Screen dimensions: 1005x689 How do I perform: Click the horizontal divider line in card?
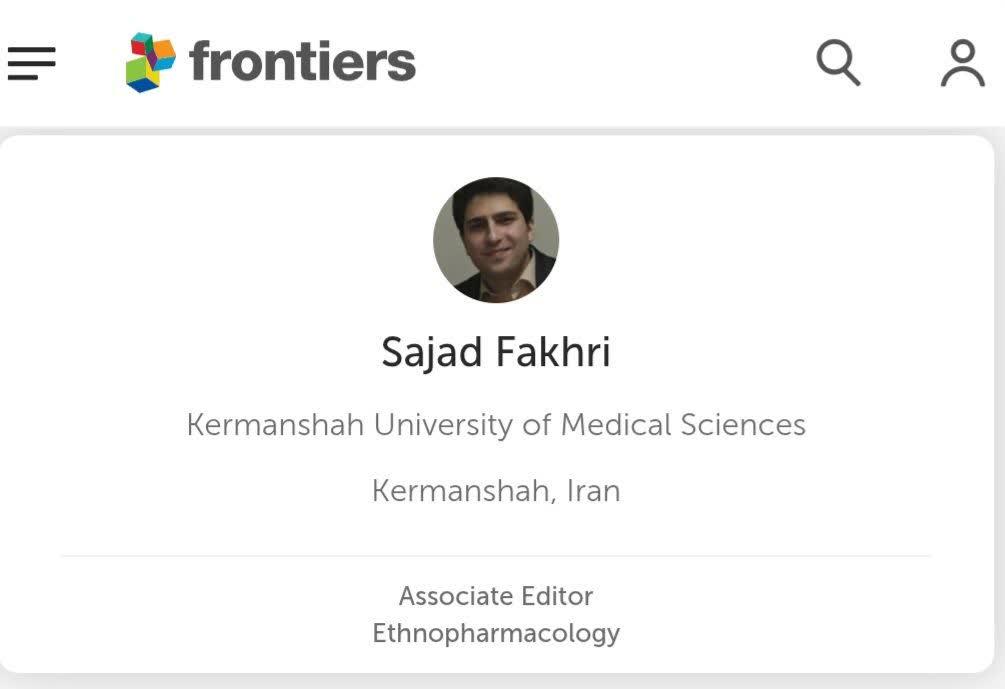pyautogui.click(x=496, y=556)
